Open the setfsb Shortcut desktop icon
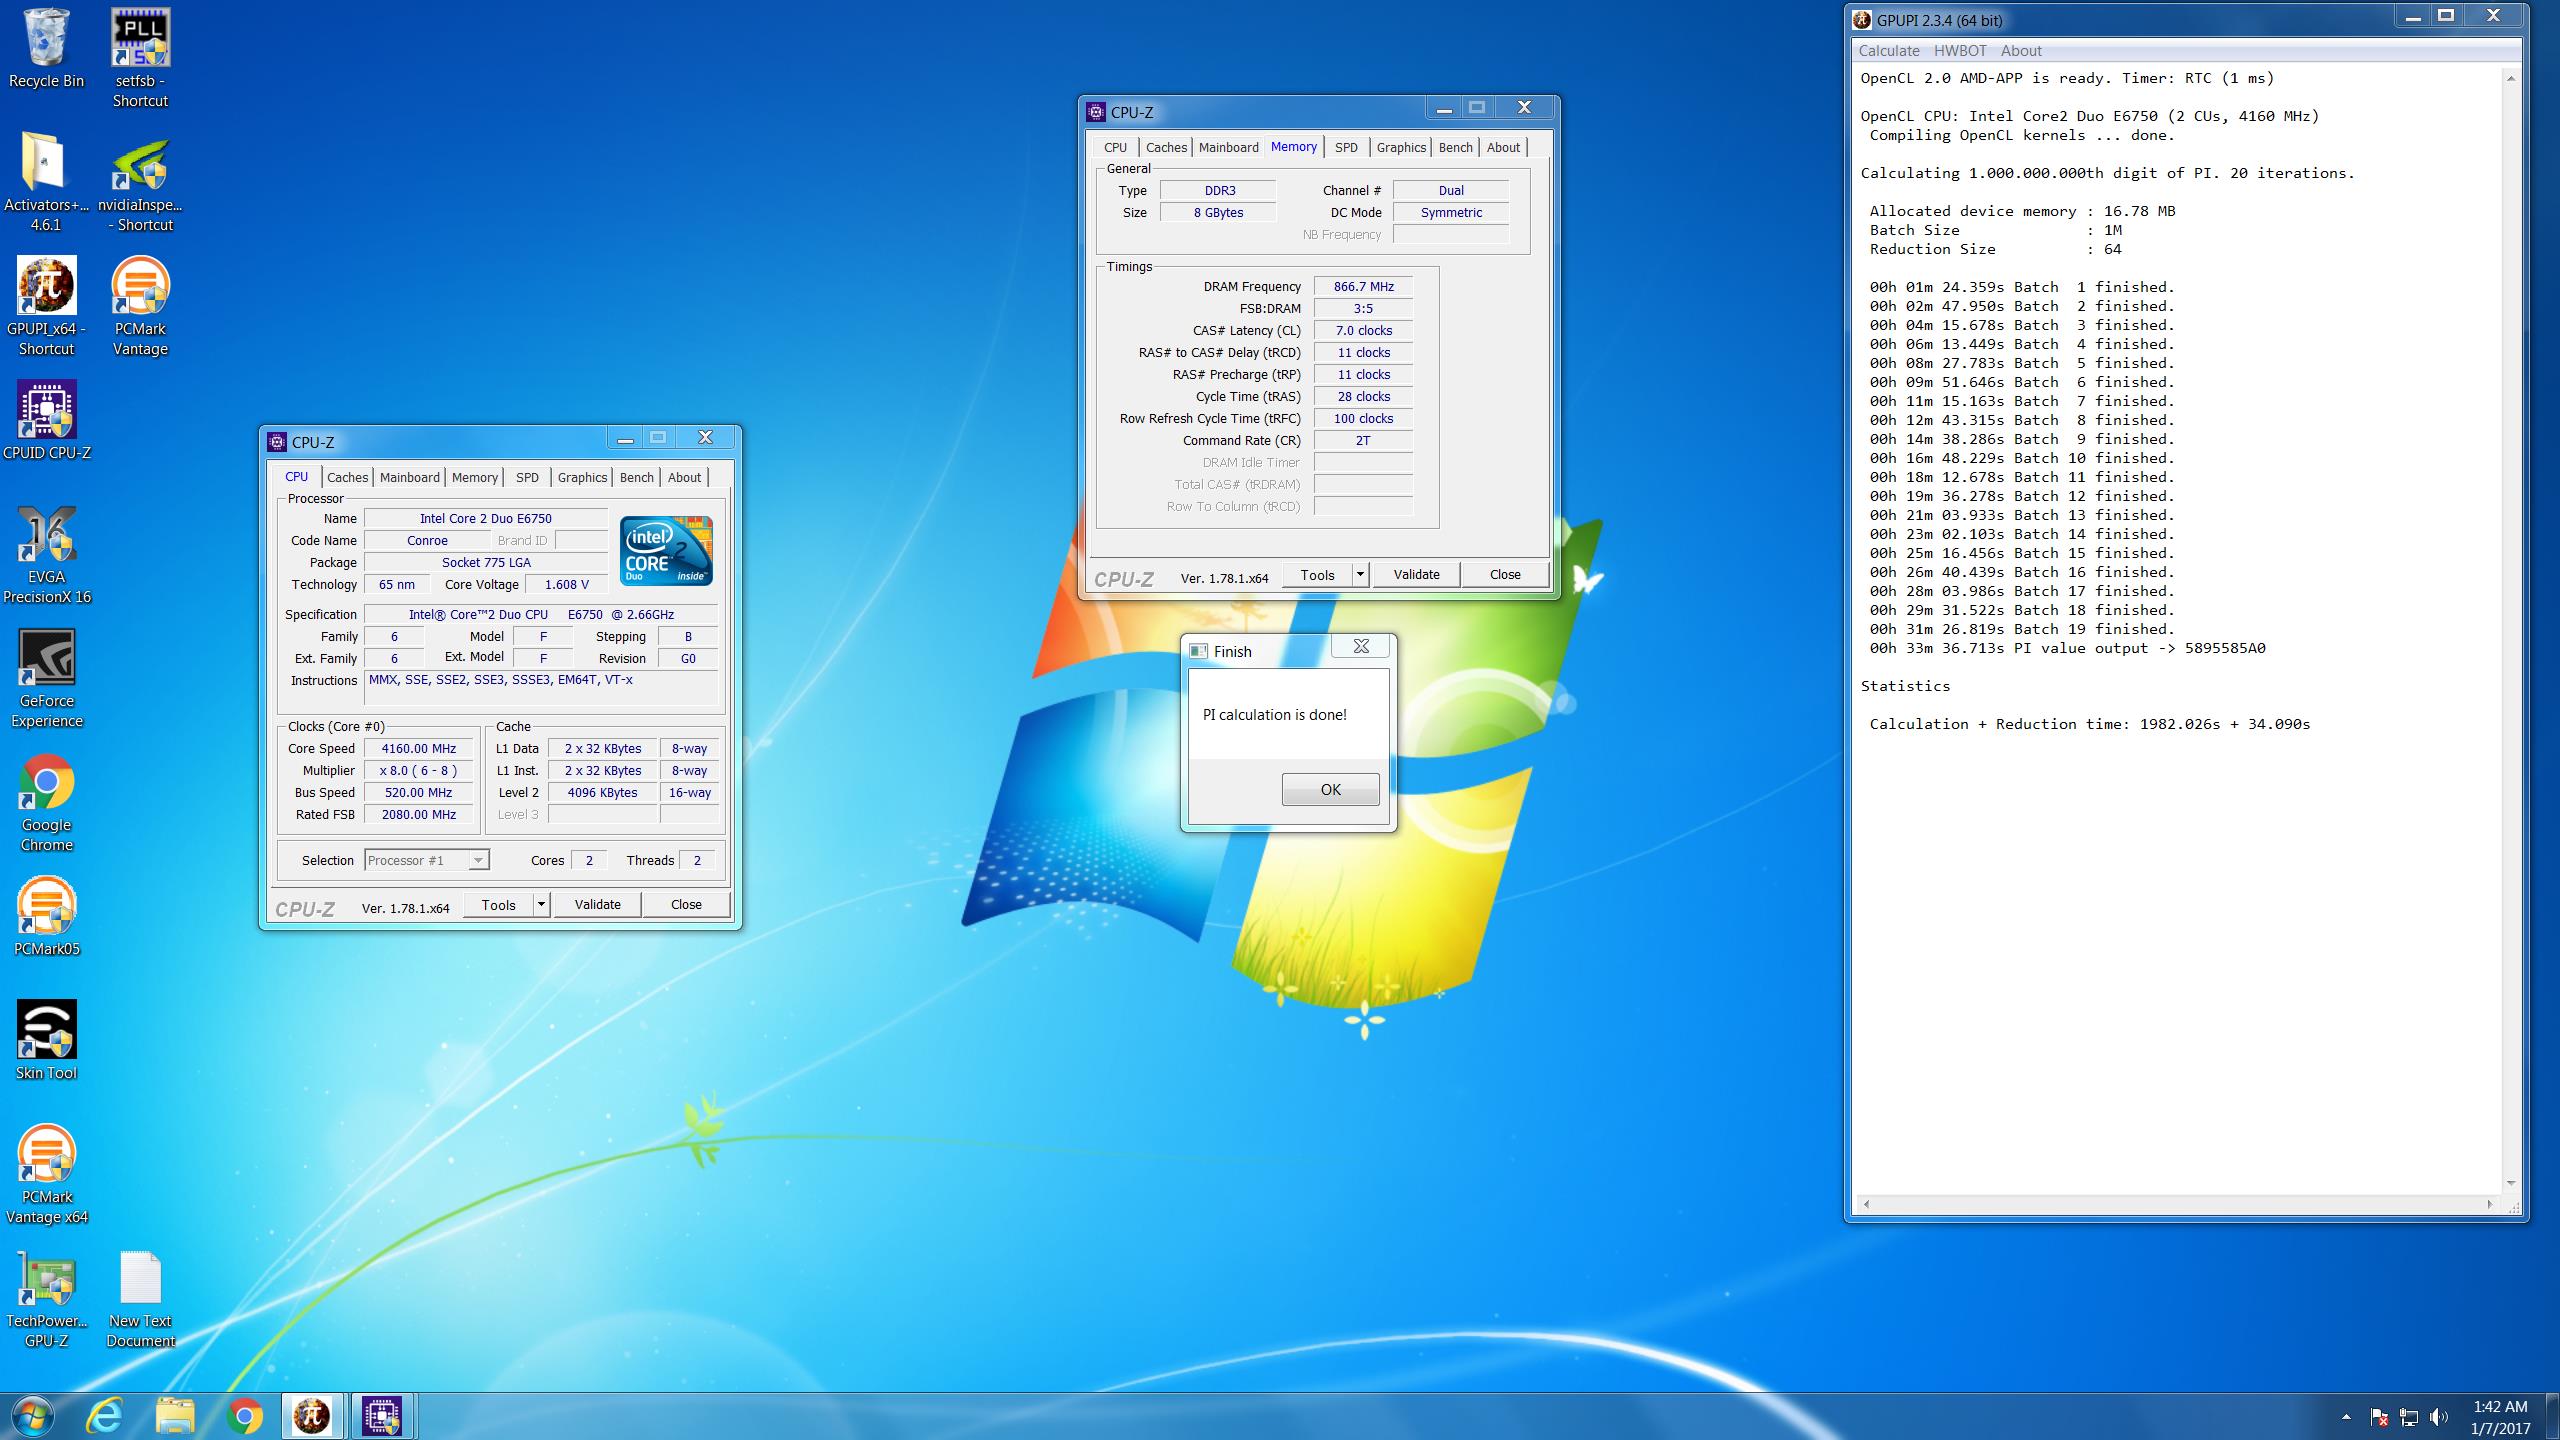 (x=140, y=58)
